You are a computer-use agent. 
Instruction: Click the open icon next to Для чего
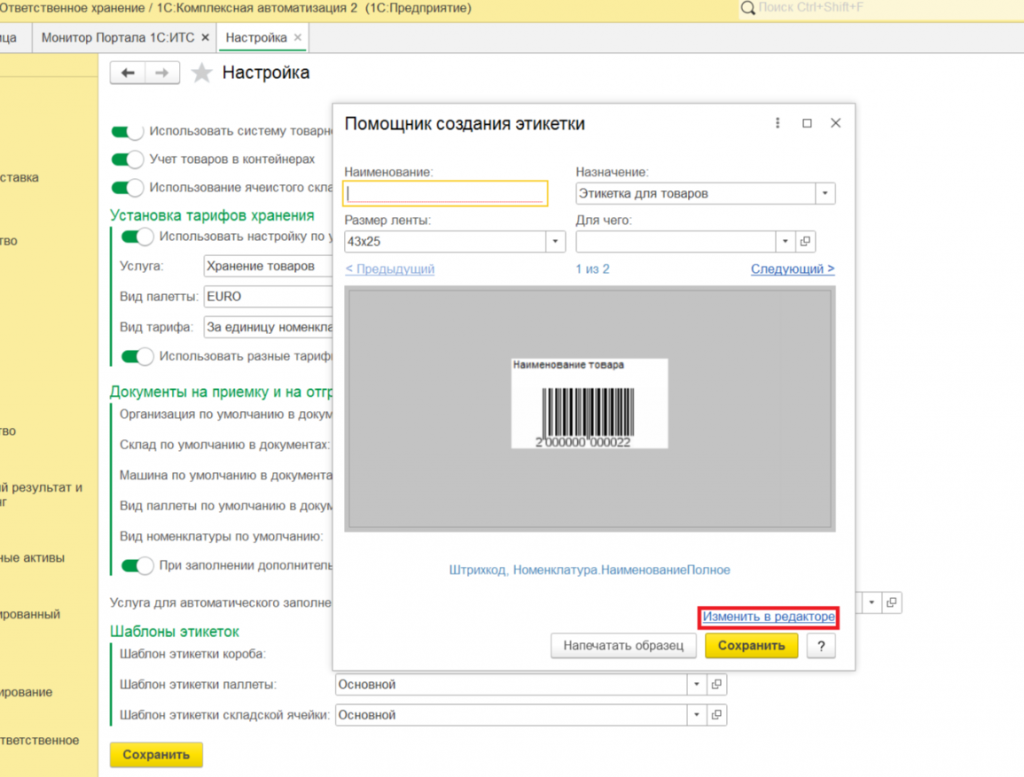tap(805, 242)
